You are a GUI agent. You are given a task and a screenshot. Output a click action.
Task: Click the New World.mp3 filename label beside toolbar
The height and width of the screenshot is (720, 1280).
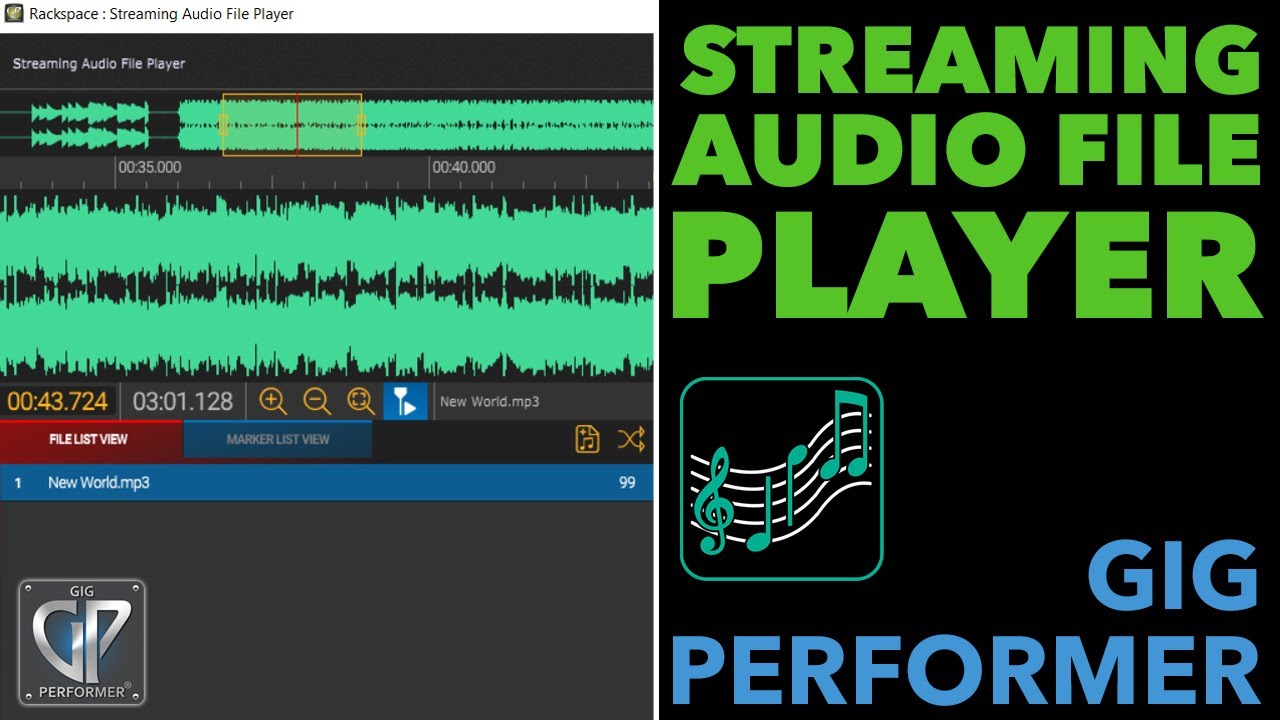[490, 401]
